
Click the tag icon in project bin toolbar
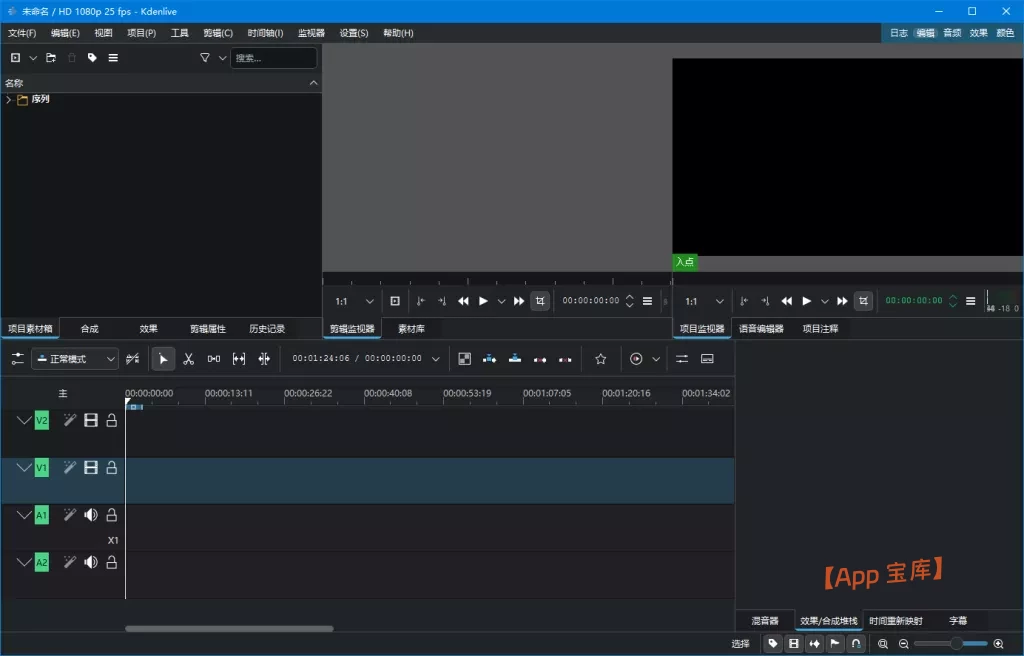(92, 58)
